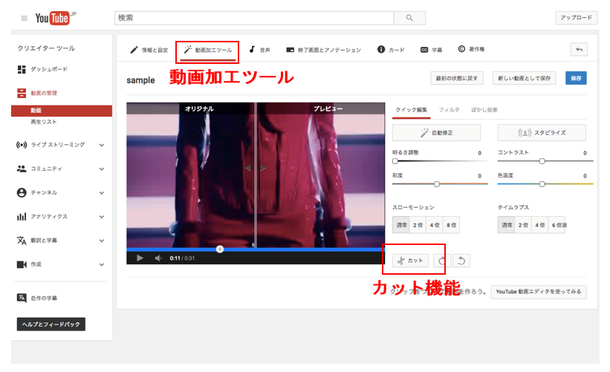Select timelapse 通常 normal speed
This screenshot has height=372, width=610.
tap(507, 225)
